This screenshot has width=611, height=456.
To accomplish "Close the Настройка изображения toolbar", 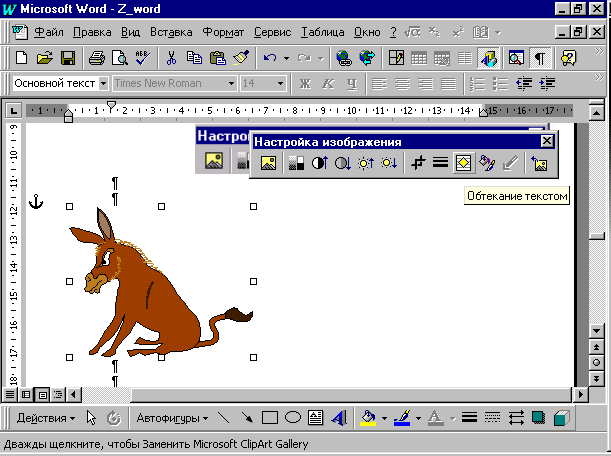I will (547, 141).
